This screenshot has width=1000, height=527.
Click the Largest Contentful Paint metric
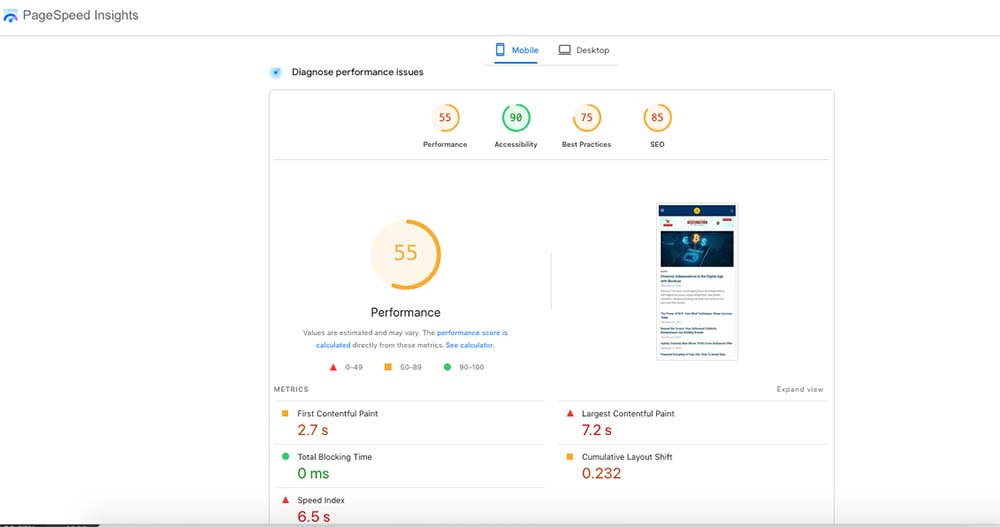627,413
